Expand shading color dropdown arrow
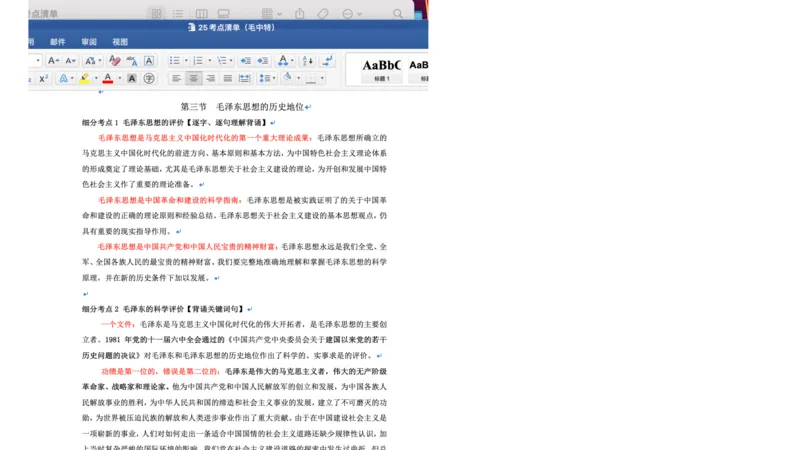800x450 pixels. (x=298, y=78)
